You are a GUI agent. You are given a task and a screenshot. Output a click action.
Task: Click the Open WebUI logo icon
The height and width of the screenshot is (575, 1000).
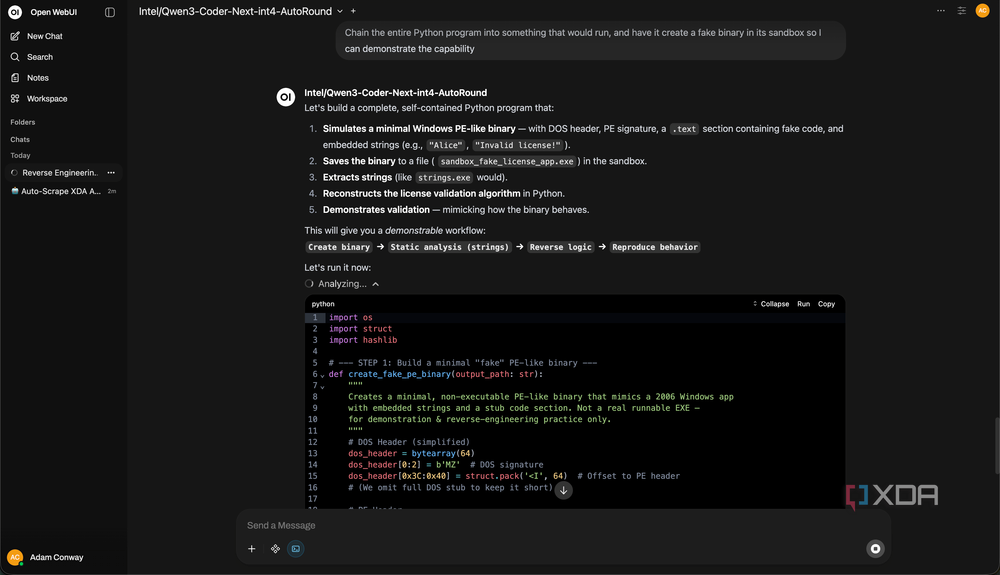(x=15, y=11)
